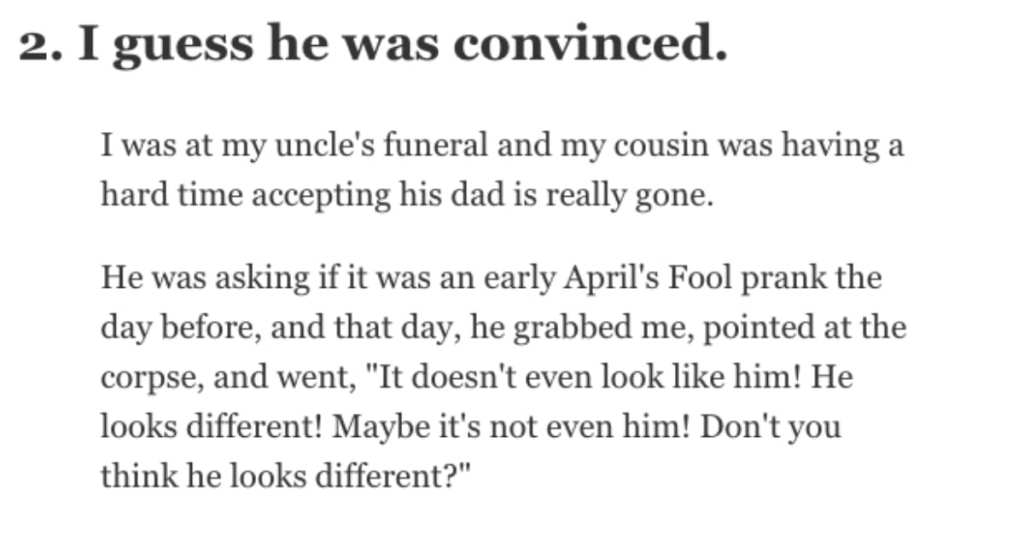Click the words "pointed at the"
The image size is (1024, 535).
pos(805,328)
